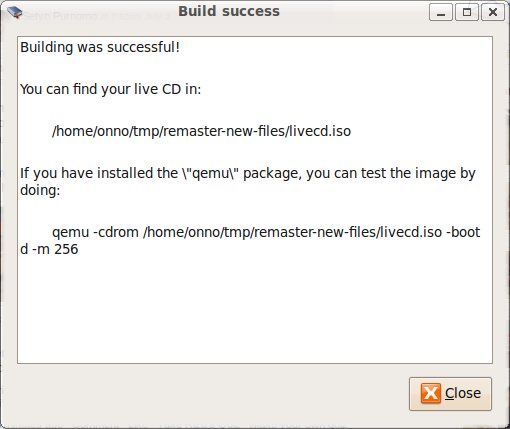Click the orange X icon beside Close
This screenshot has height=429, width=510.
point(431,393)
